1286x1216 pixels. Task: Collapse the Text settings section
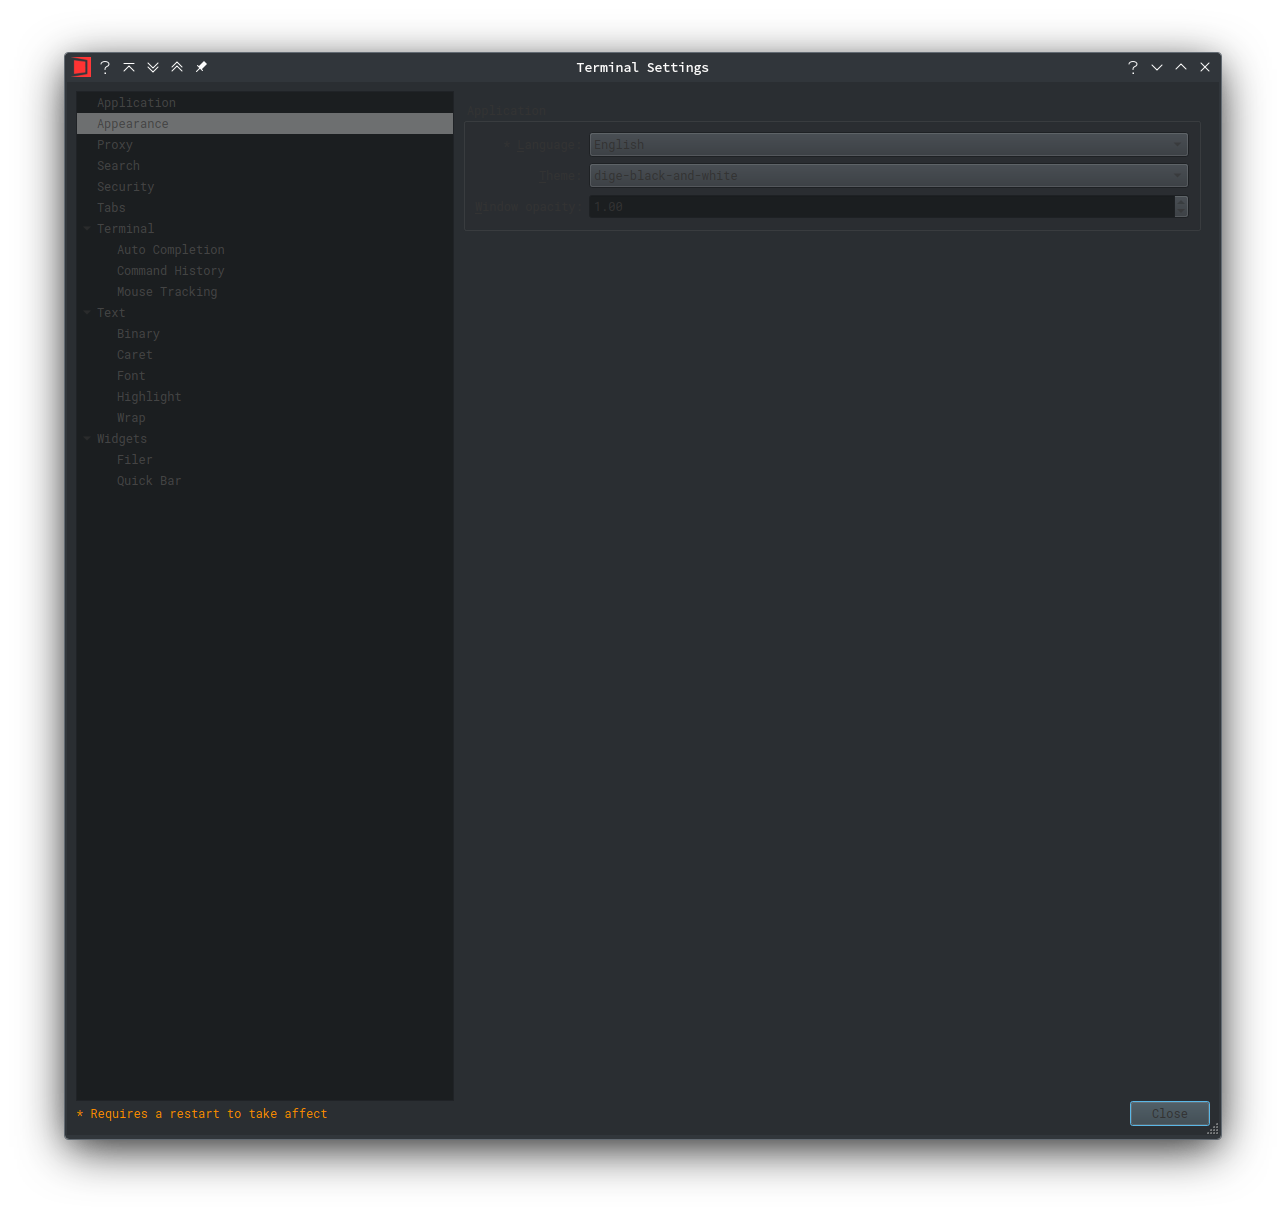(x=87, y=312)
